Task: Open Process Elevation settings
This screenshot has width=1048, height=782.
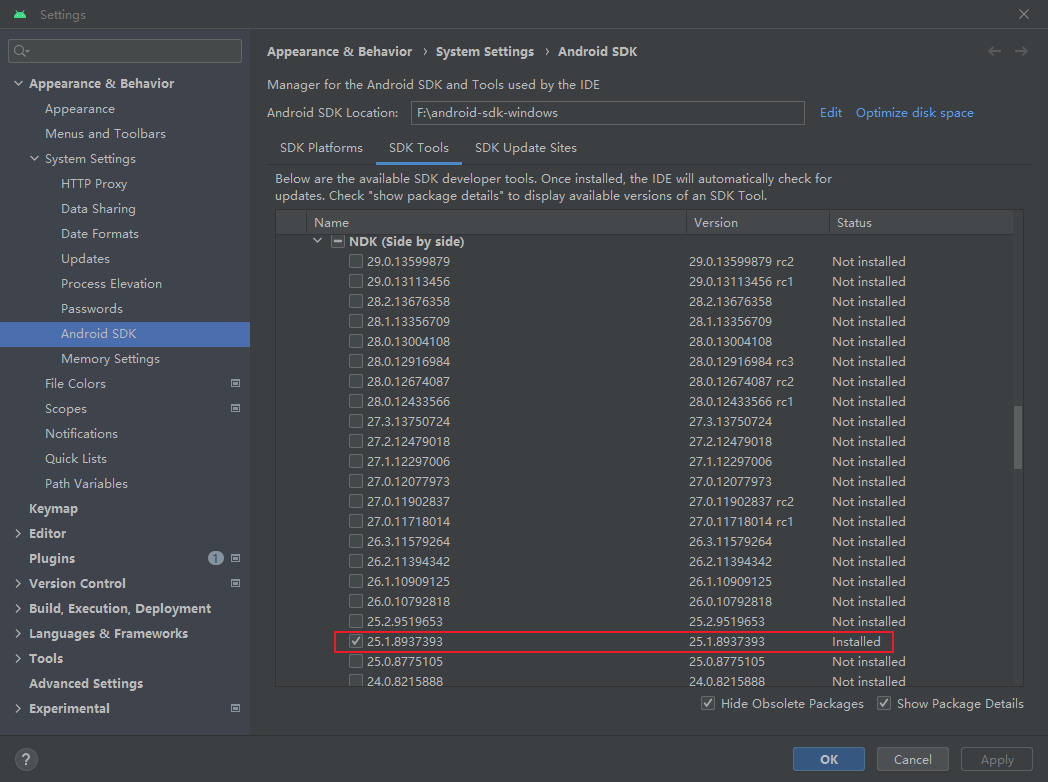Action: point(112,283)
